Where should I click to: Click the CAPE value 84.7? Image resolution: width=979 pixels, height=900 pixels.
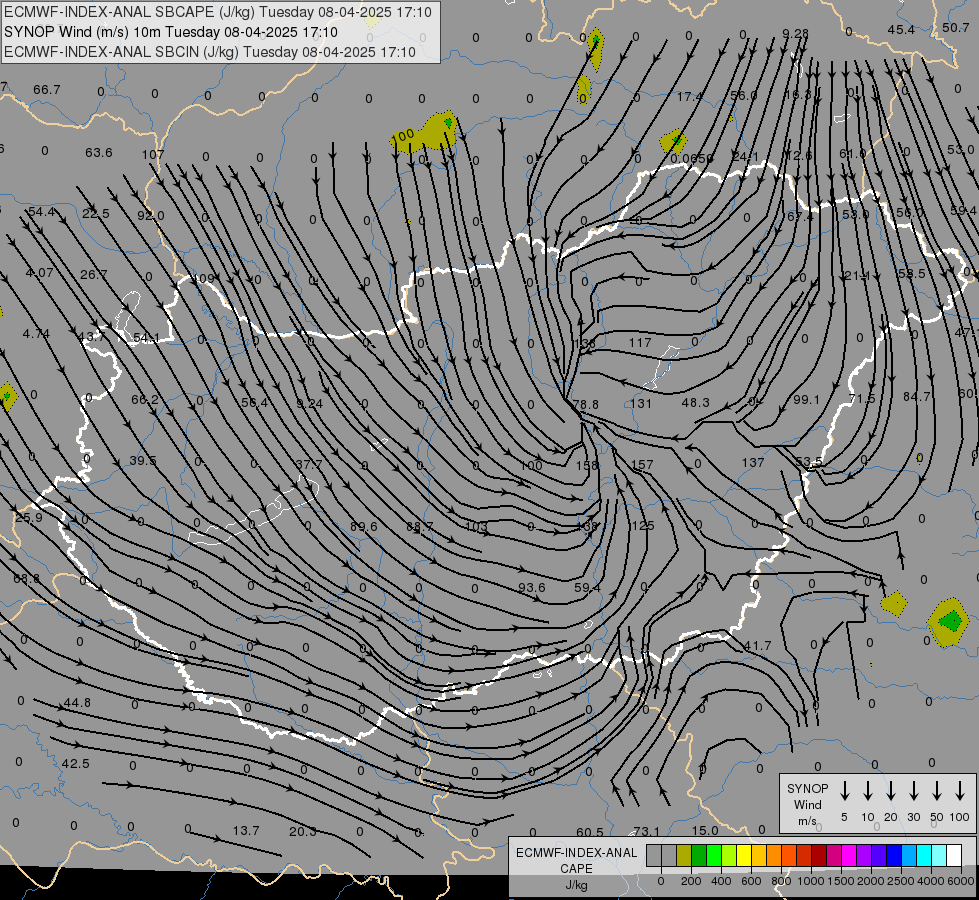917,396
